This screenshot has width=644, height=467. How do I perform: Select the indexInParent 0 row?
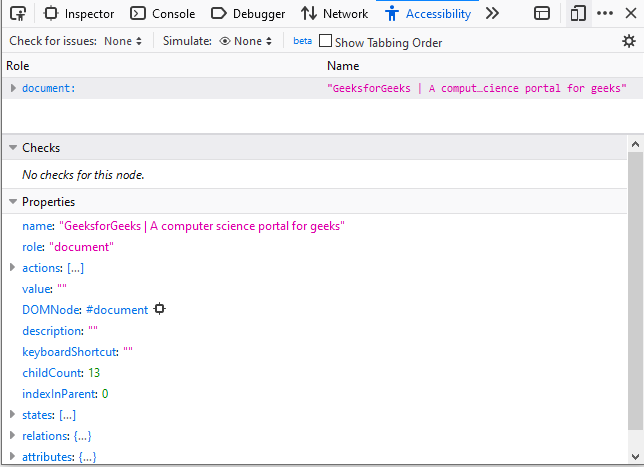(x=315, y=393)
